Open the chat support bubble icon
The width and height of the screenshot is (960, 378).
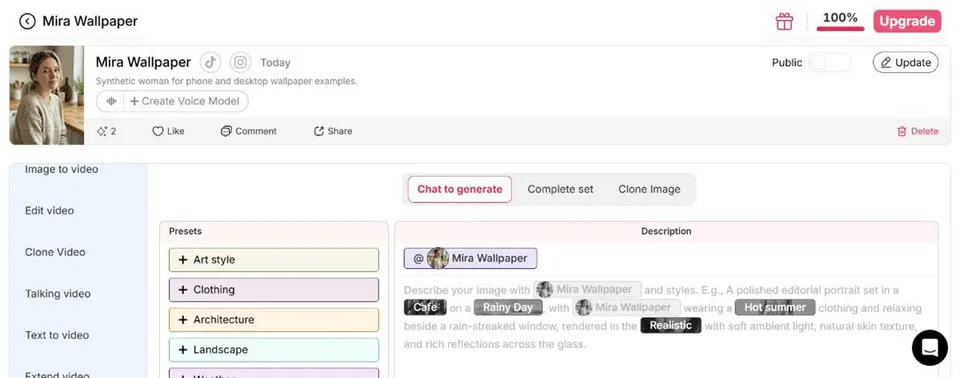click(x=929, y=347)
